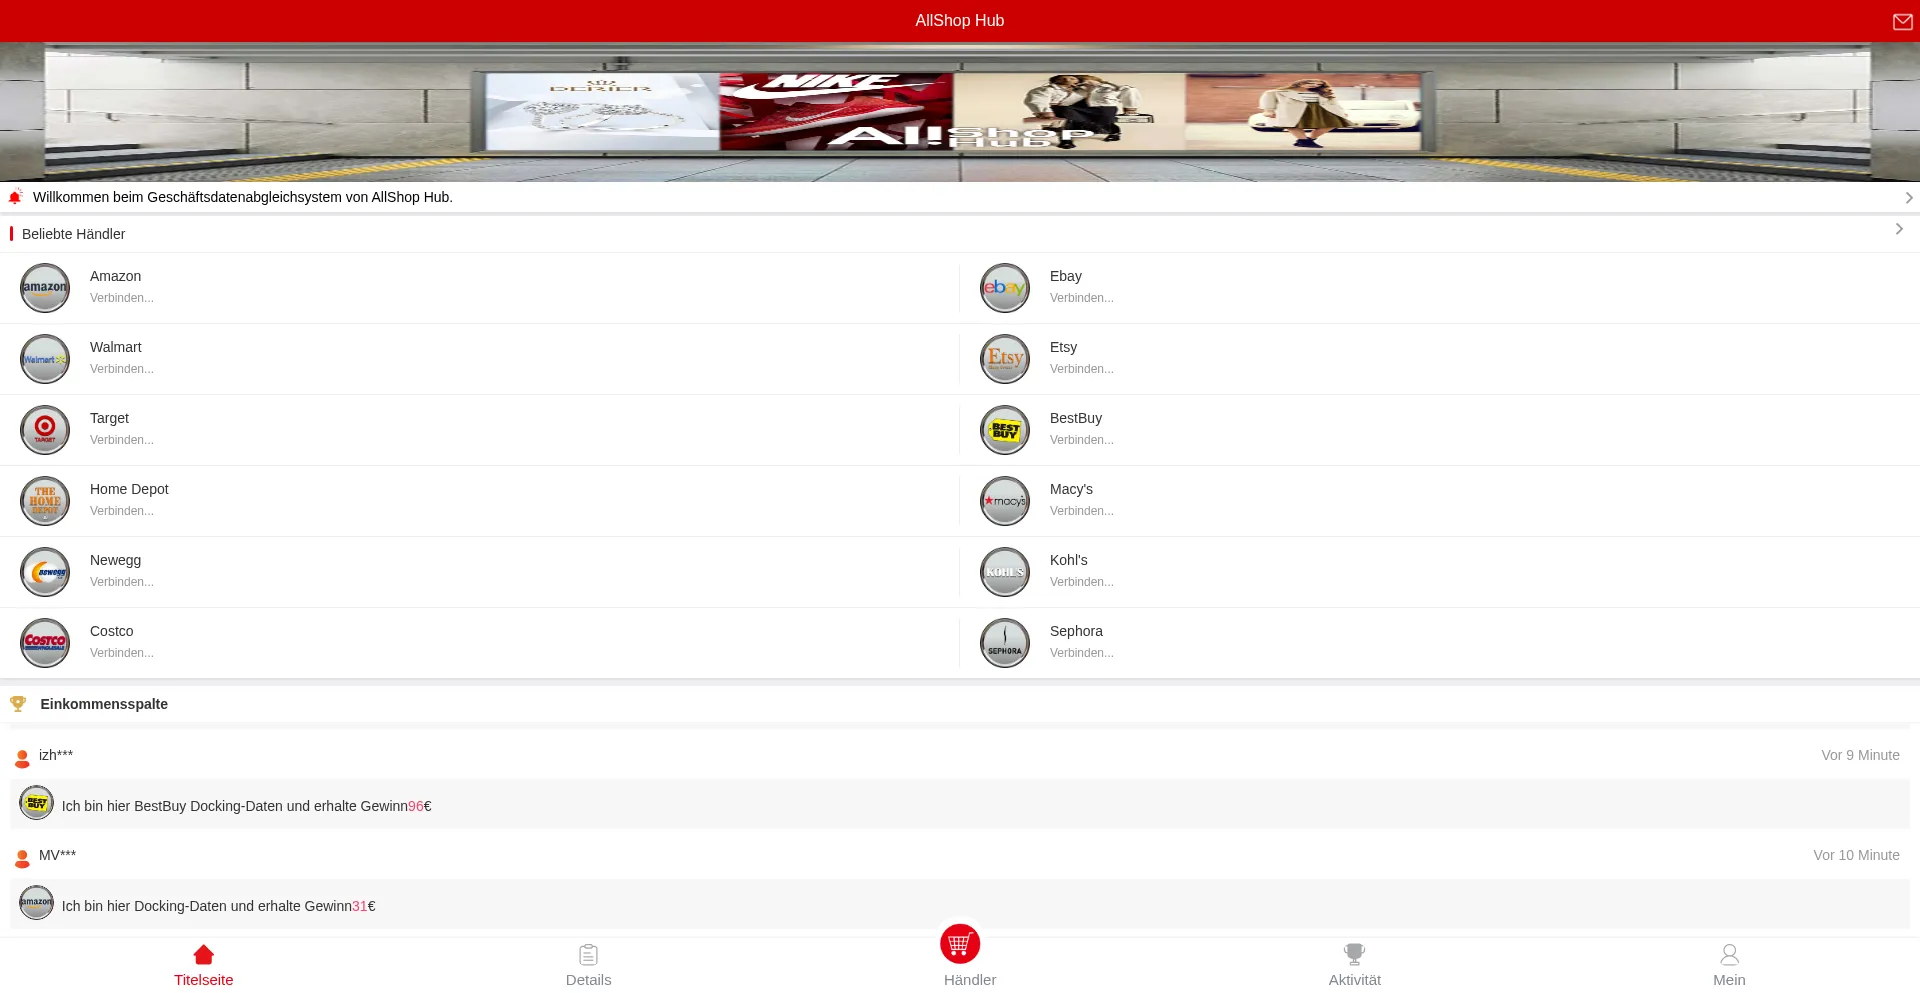1920x993 pixels.
Task: Select the Etsy merchant logo
Action: (x=1005, y=359)
